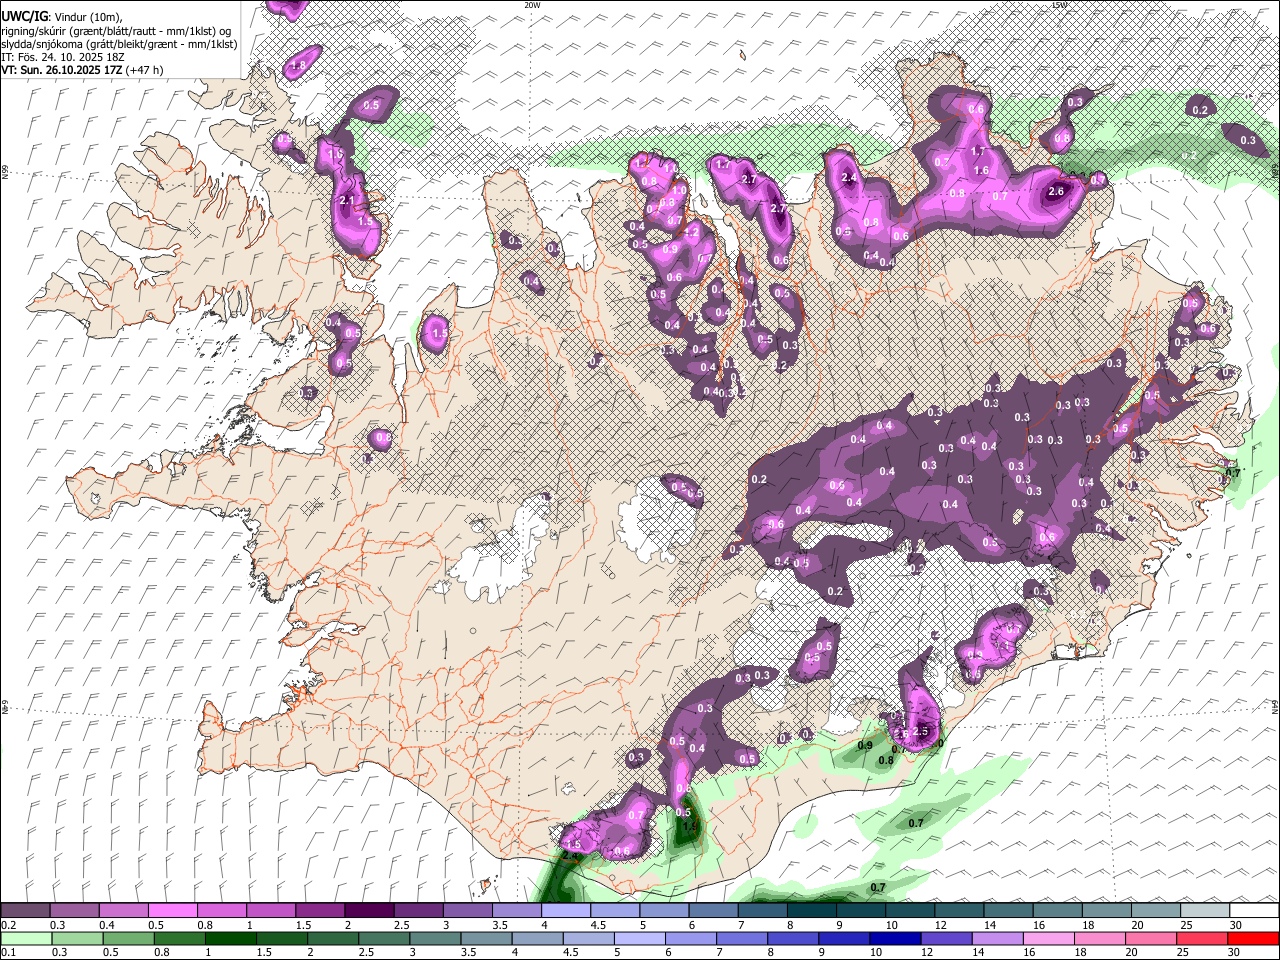This screenshot has height=960, width=1280.
Task: Click the 20W longitude label at the top
Action: (532, 5)
